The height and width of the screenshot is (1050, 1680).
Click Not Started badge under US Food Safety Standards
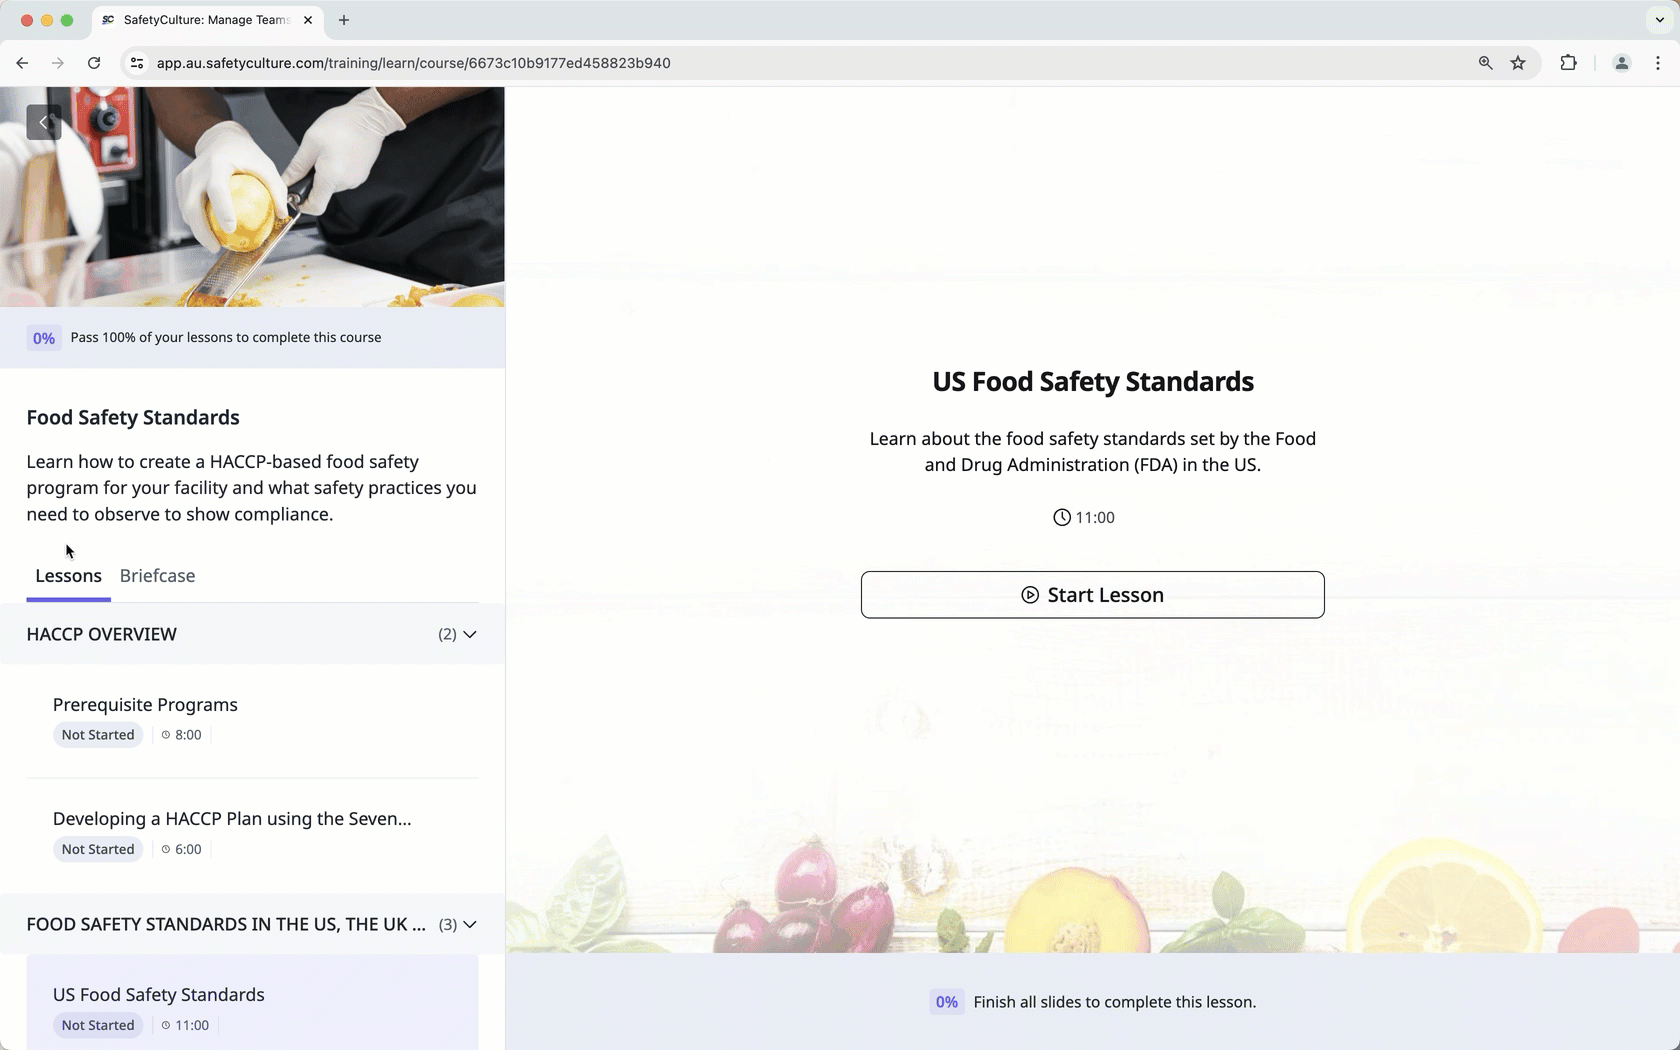pyautogui.click(x=98, y=1025)
